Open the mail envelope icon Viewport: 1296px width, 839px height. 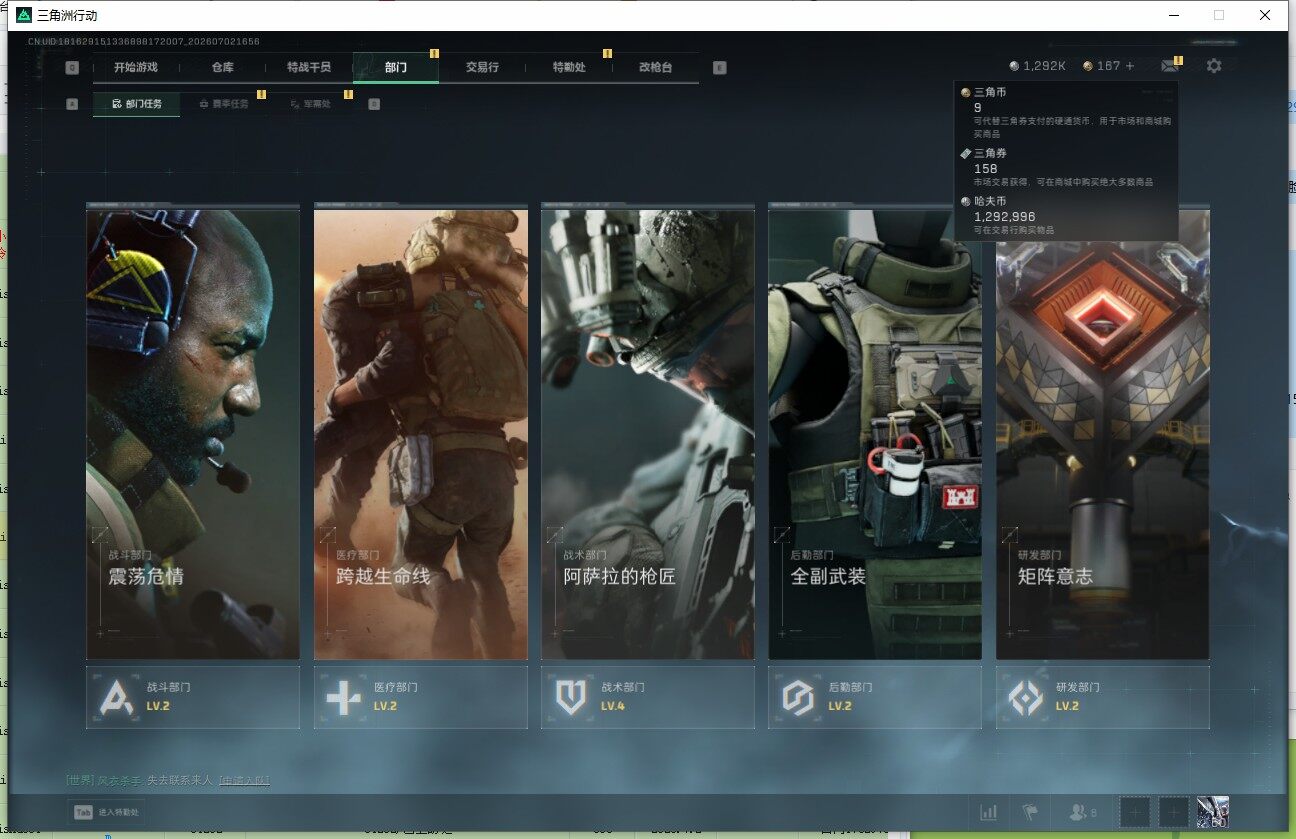tap(1169, 66)
